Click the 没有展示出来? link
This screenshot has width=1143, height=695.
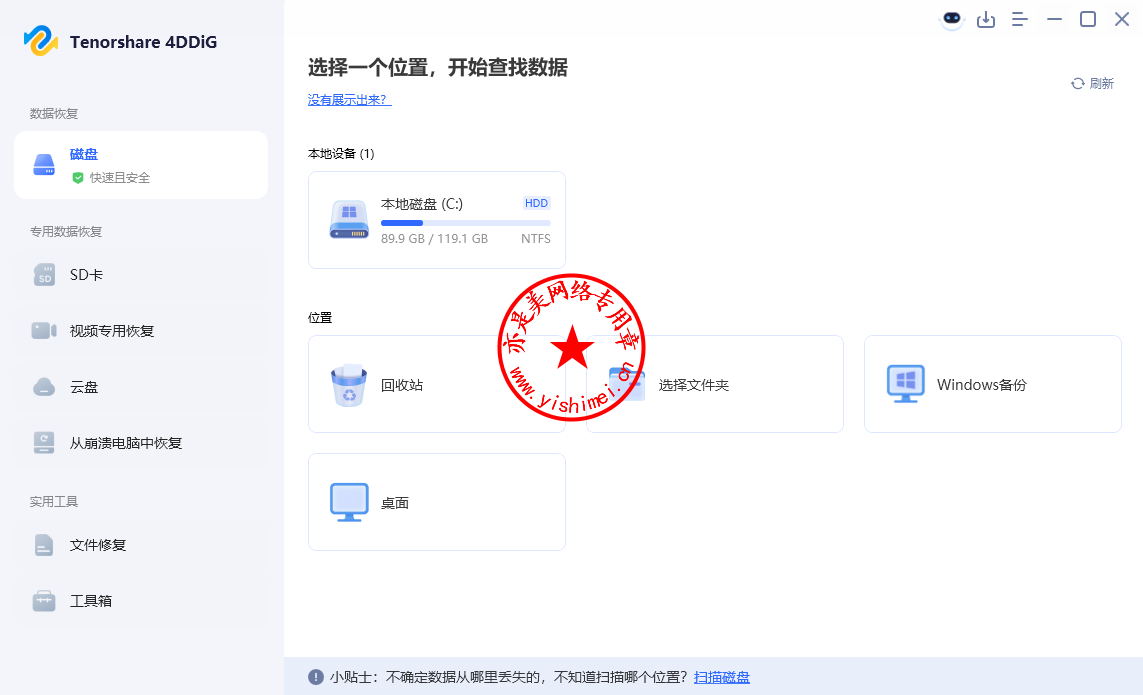pyautogui.click(x=349, y=100)
